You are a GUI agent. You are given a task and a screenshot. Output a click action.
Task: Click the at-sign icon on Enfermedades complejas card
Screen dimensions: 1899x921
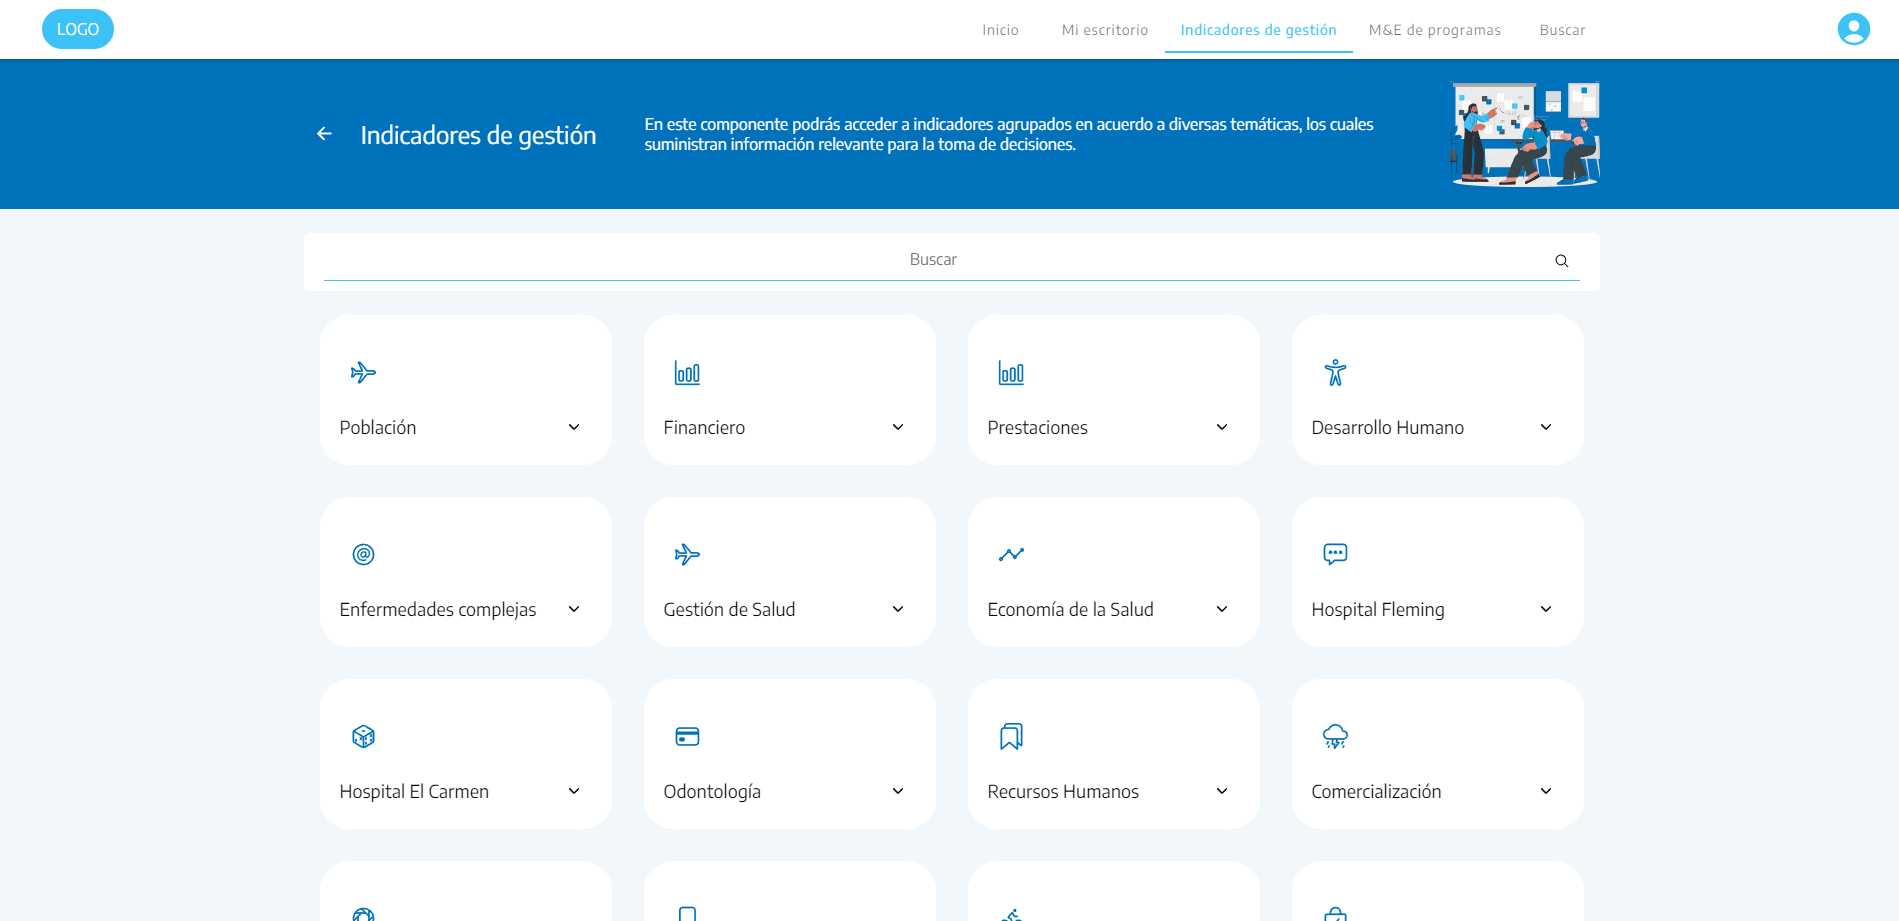(363, 554)
